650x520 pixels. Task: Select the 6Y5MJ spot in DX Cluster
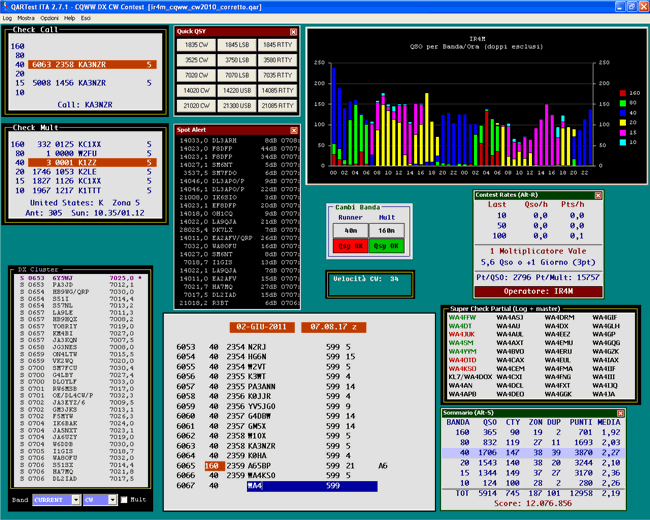click(x=81, y=278)
